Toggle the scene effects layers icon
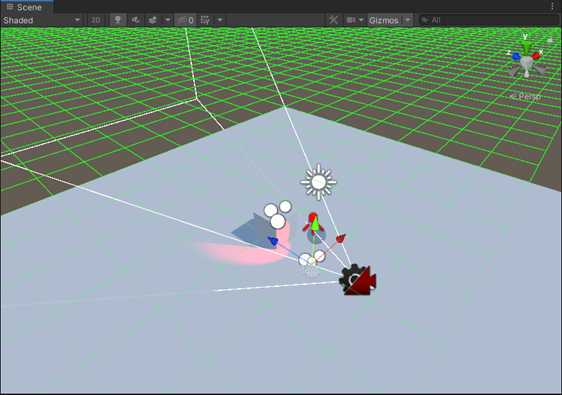Image resolution: width=562 pixels, height=395 pixels. (x=153, y=20)
